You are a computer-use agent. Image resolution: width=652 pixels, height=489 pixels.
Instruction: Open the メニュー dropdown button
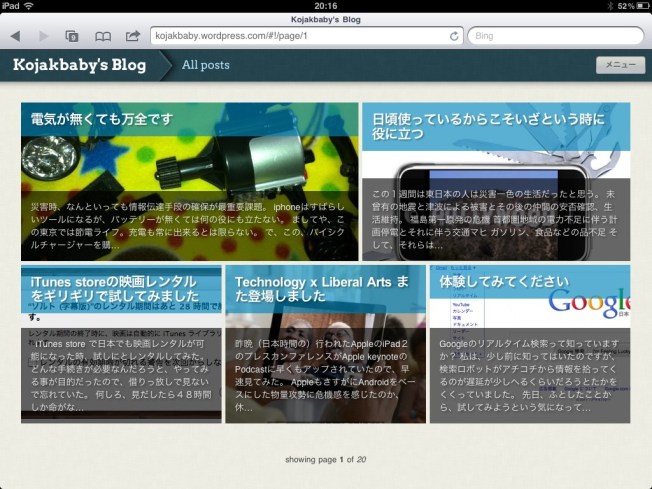pyautogui.click(x=620, y=65)
